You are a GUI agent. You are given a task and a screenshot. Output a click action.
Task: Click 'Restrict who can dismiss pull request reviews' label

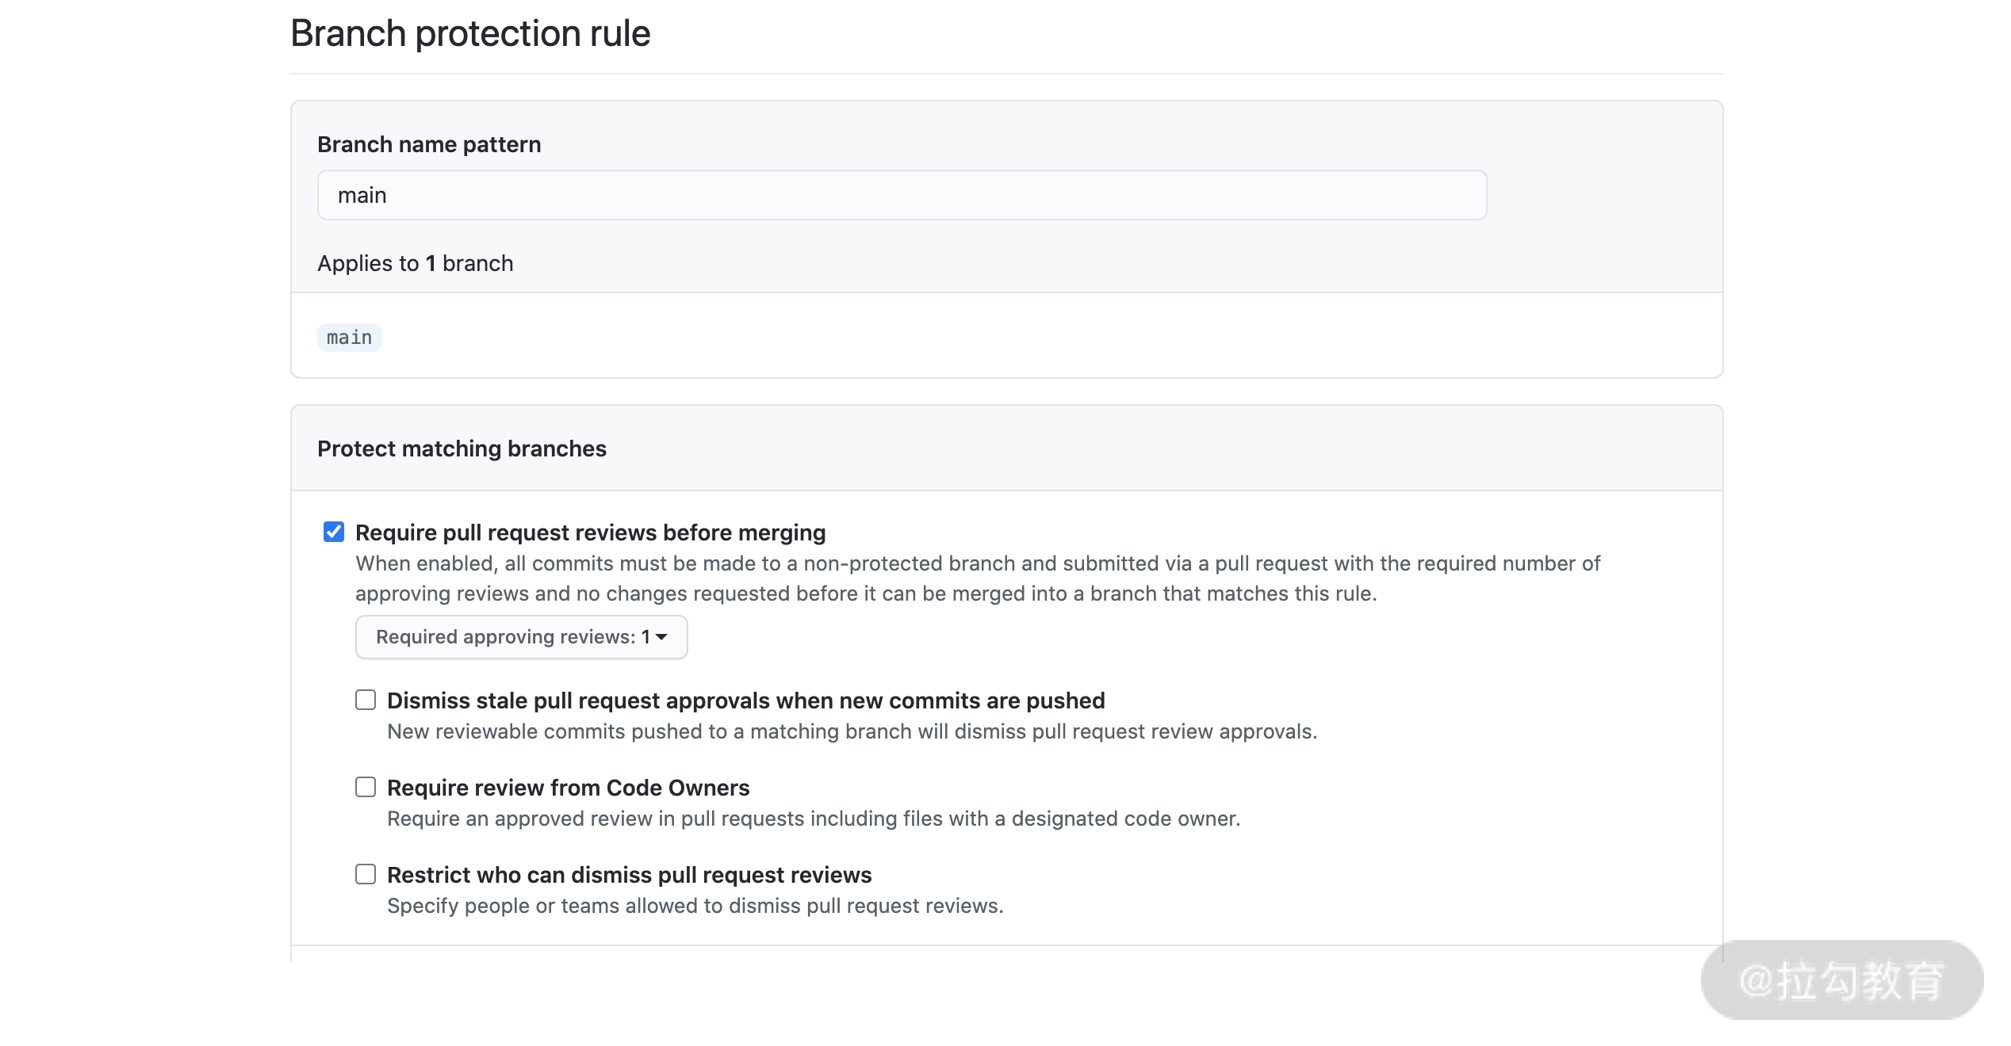(x=629, y=875)
